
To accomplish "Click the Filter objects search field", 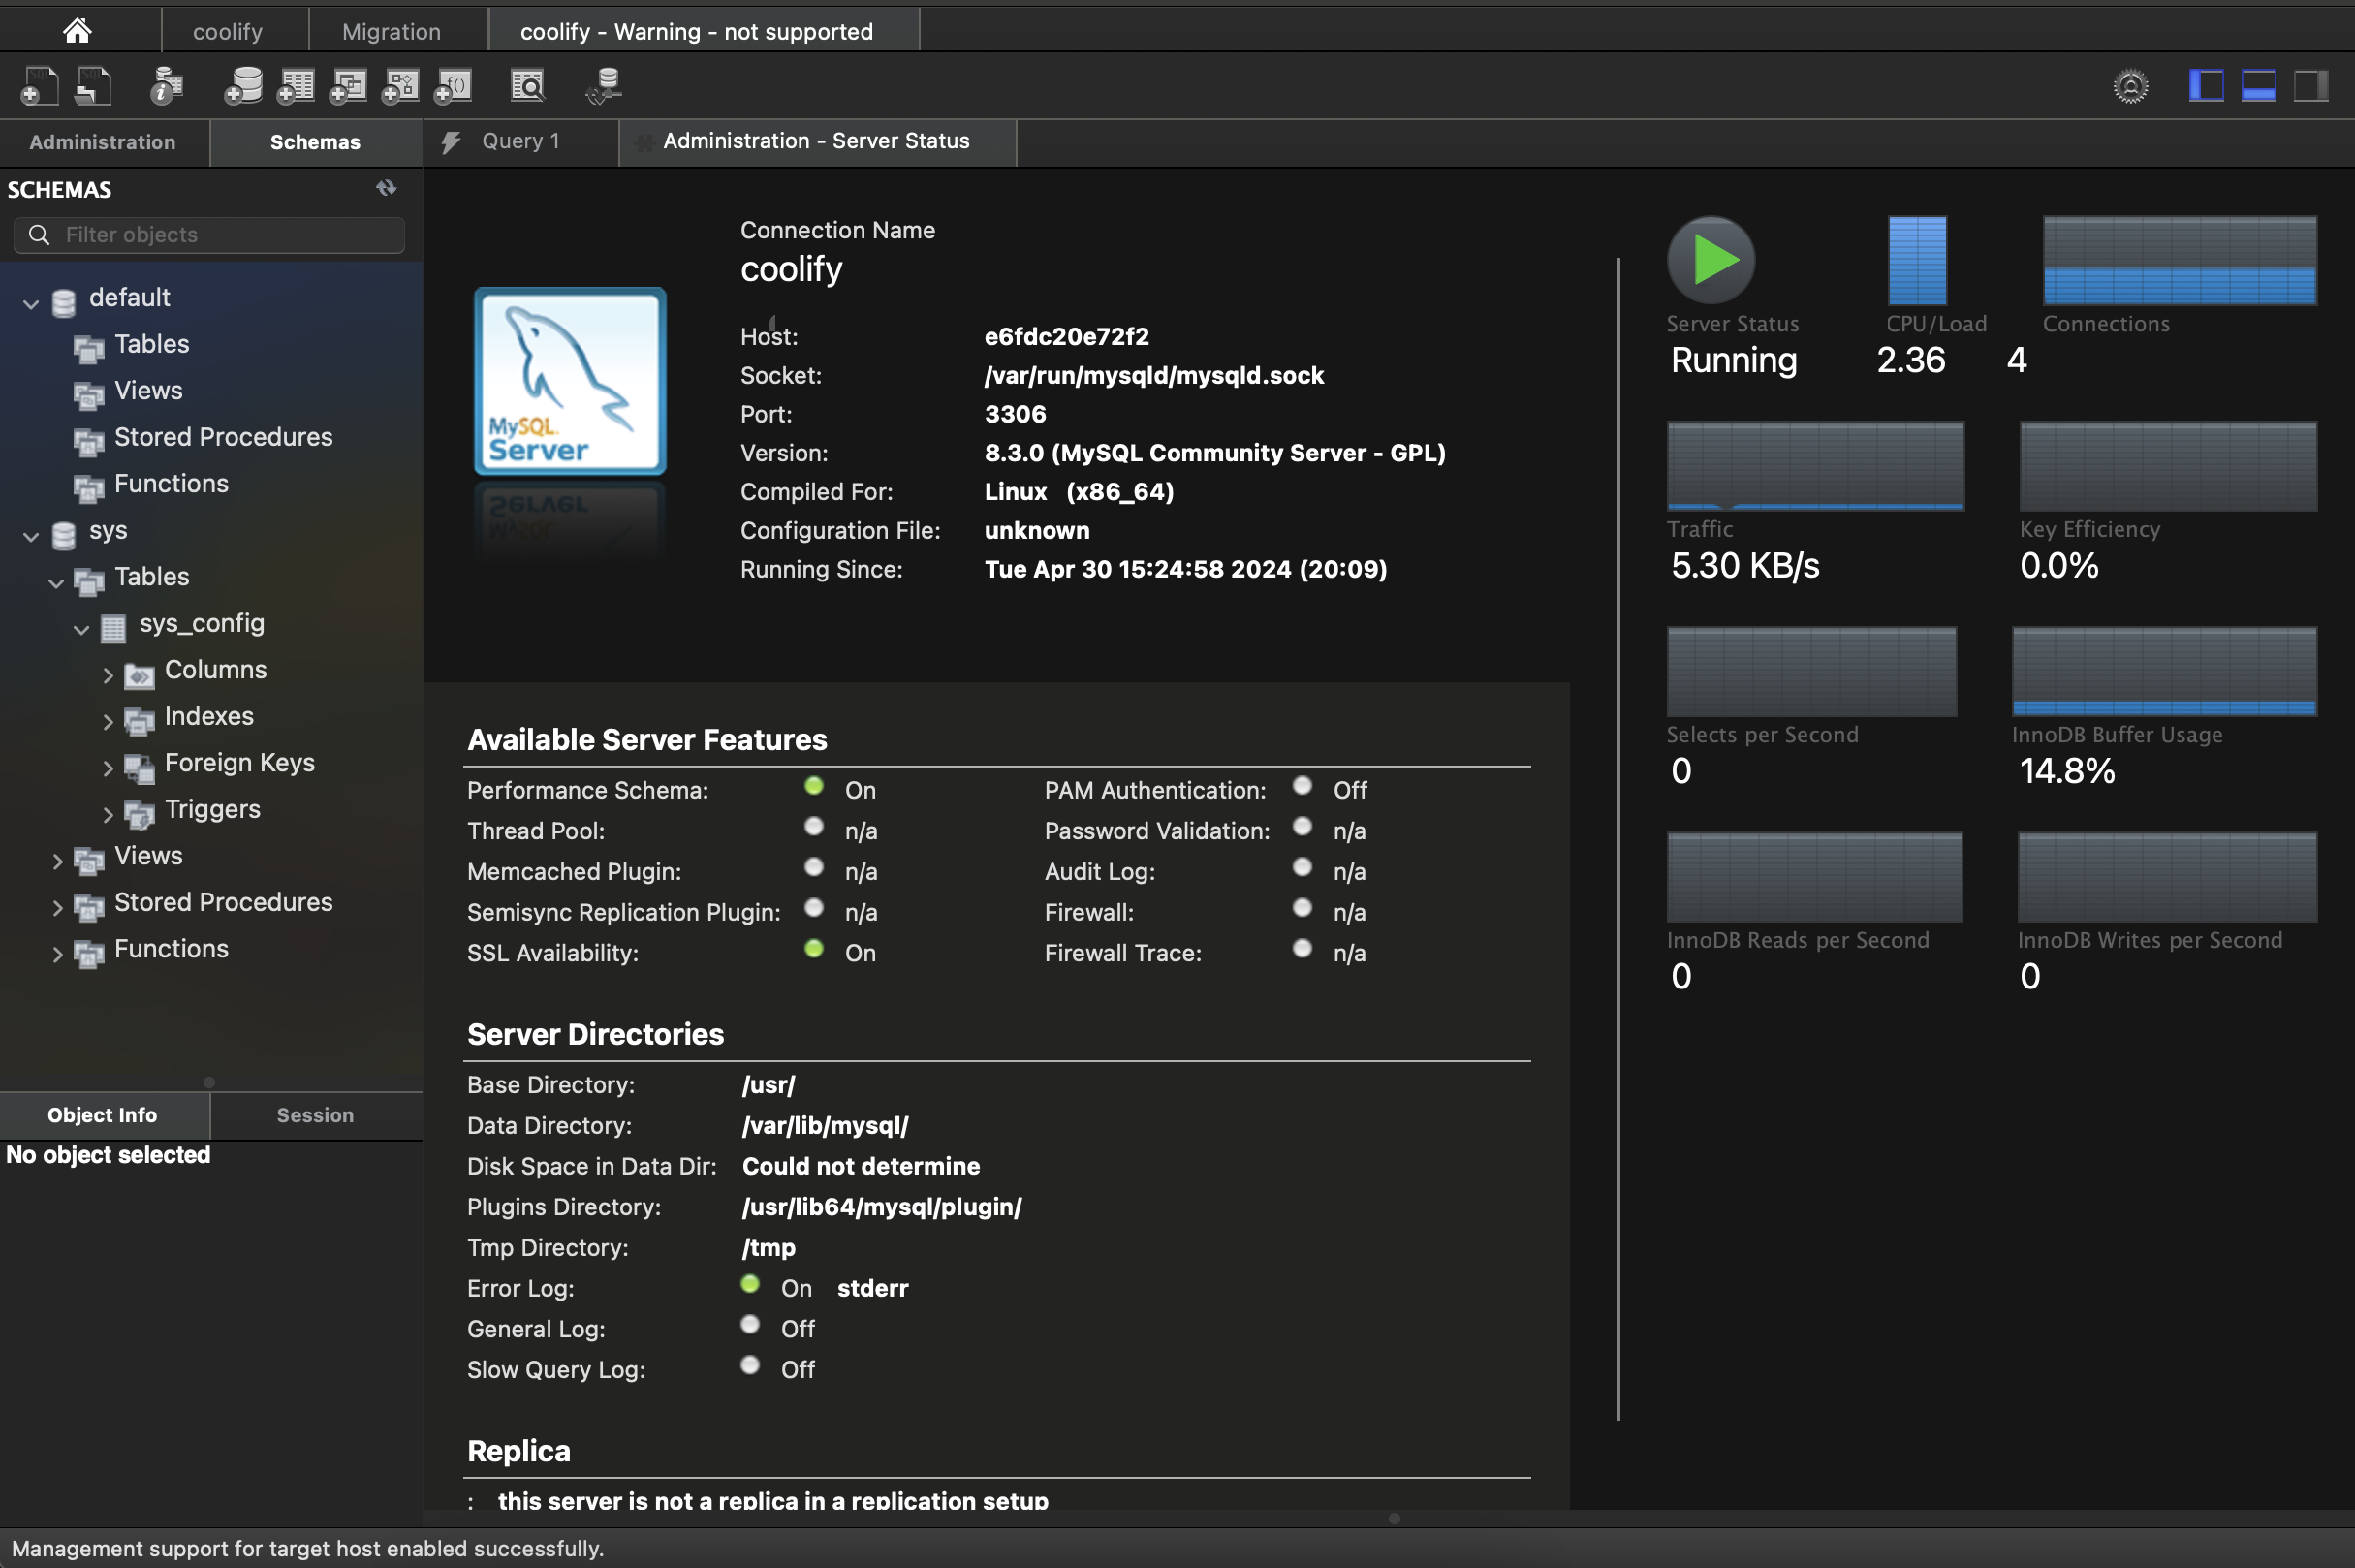I will pyautogui.click(x=220, y=235).
